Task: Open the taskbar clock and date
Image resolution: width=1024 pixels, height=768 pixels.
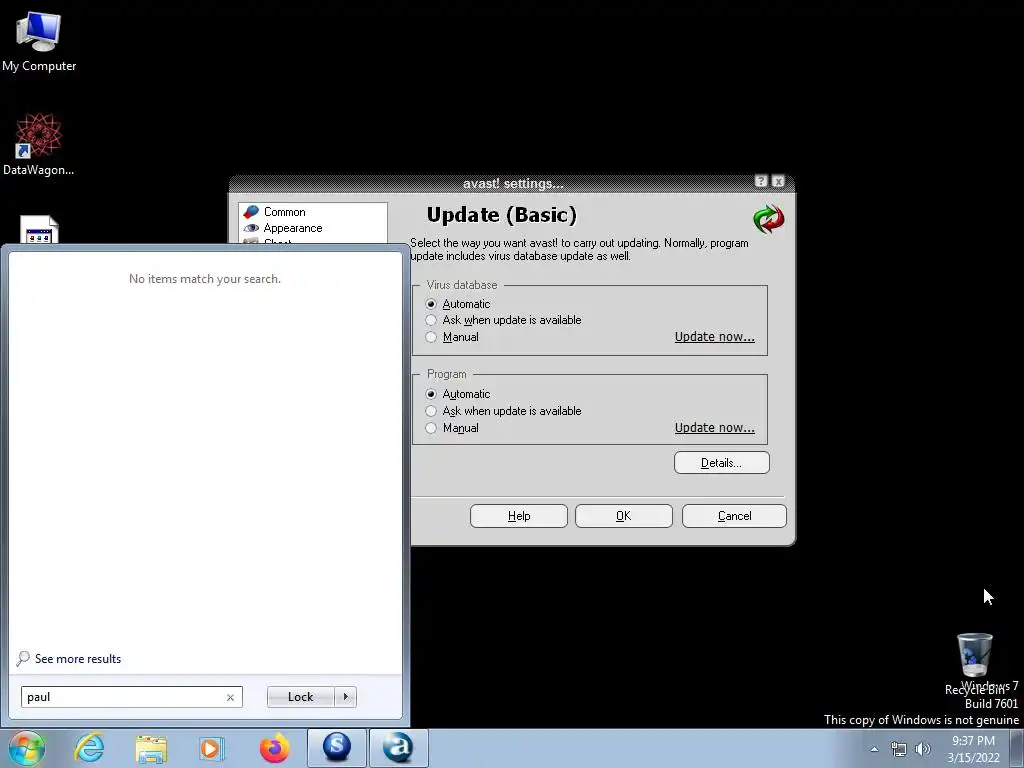Action: pos(973,749)
